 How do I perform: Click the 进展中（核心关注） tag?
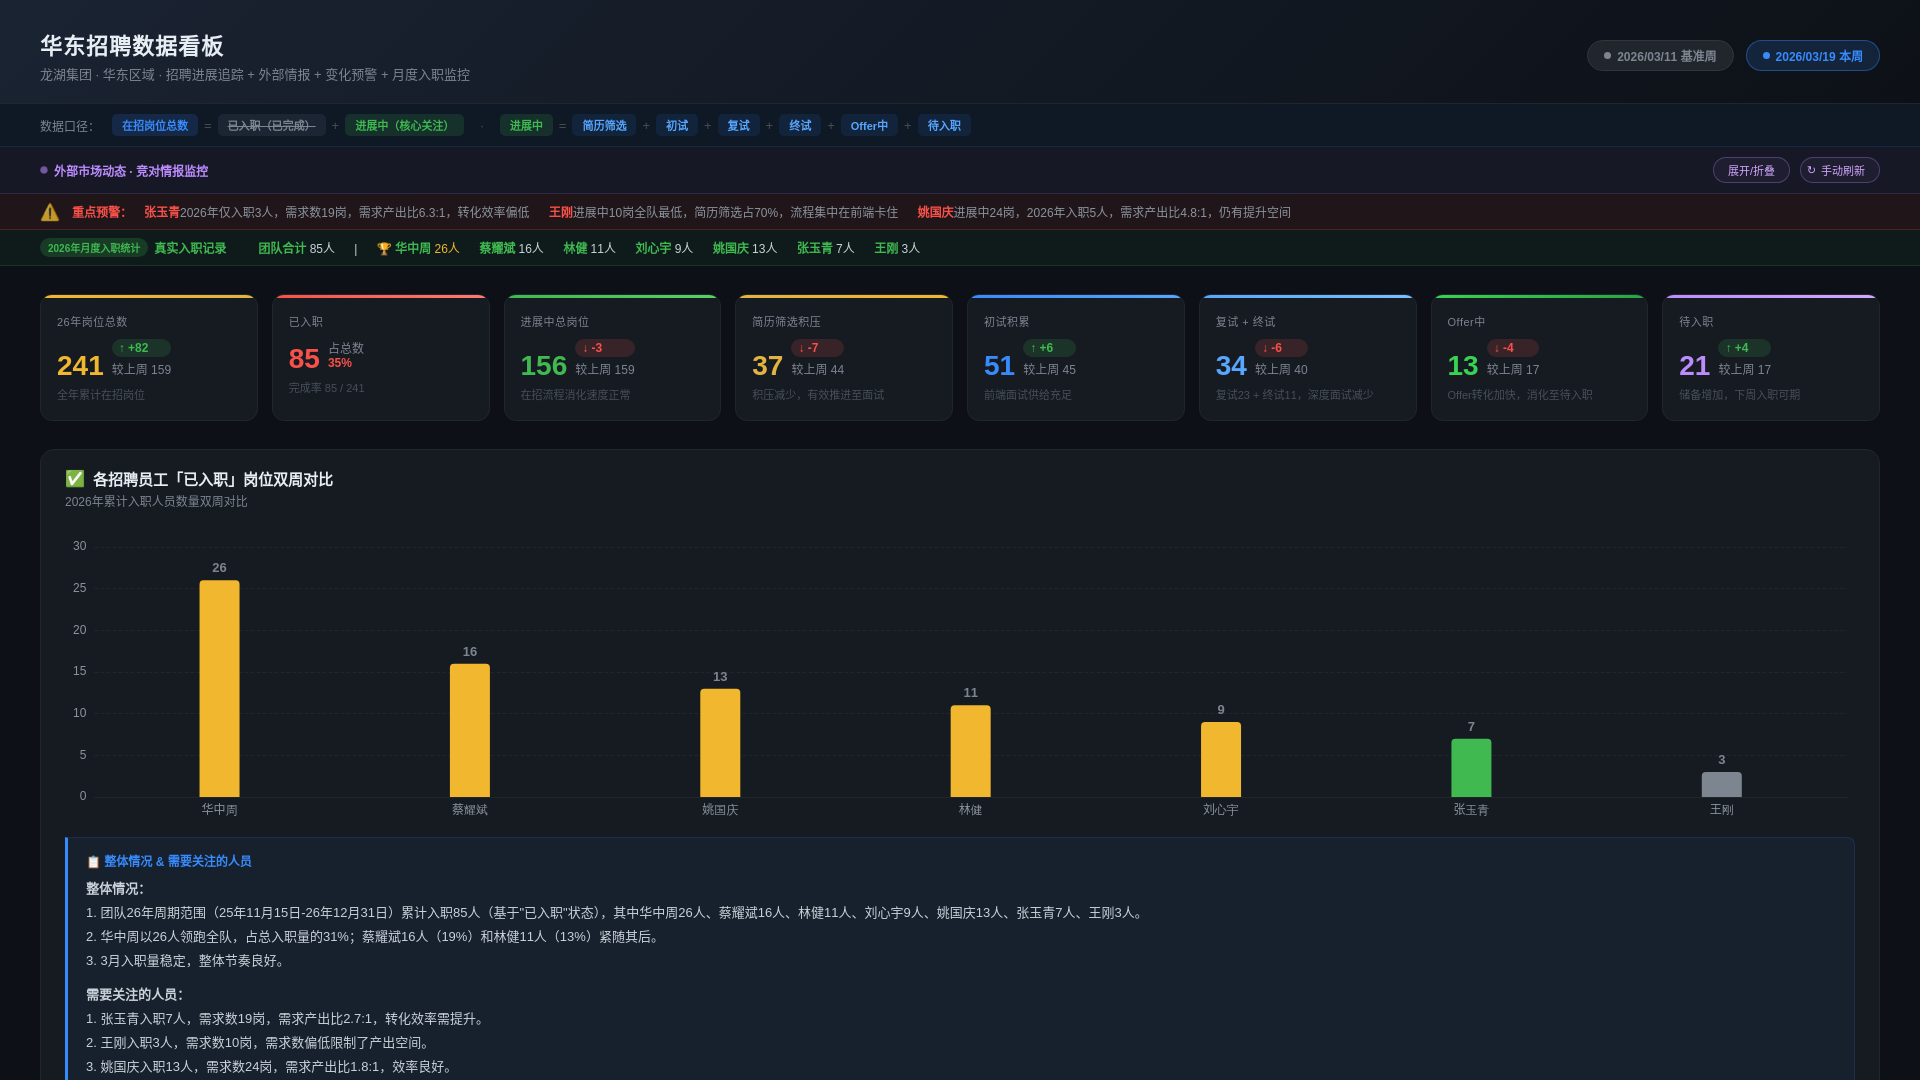pyautogui.click(x=404, y=125)
